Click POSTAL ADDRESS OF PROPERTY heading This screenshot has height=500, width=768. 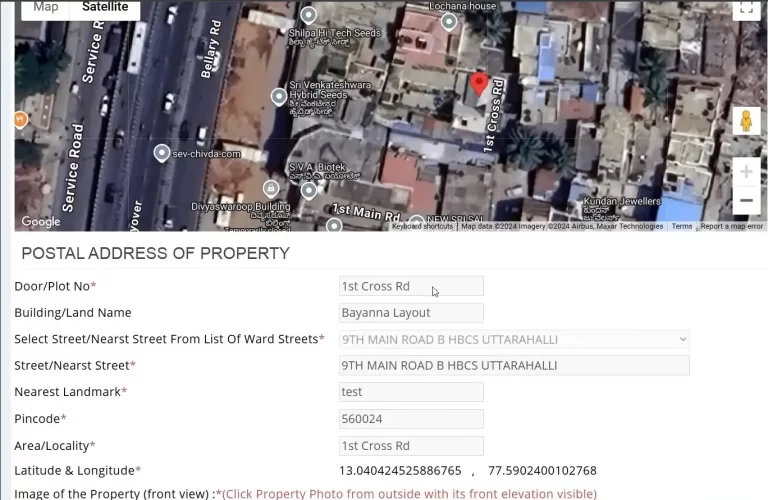click(156, 253)
